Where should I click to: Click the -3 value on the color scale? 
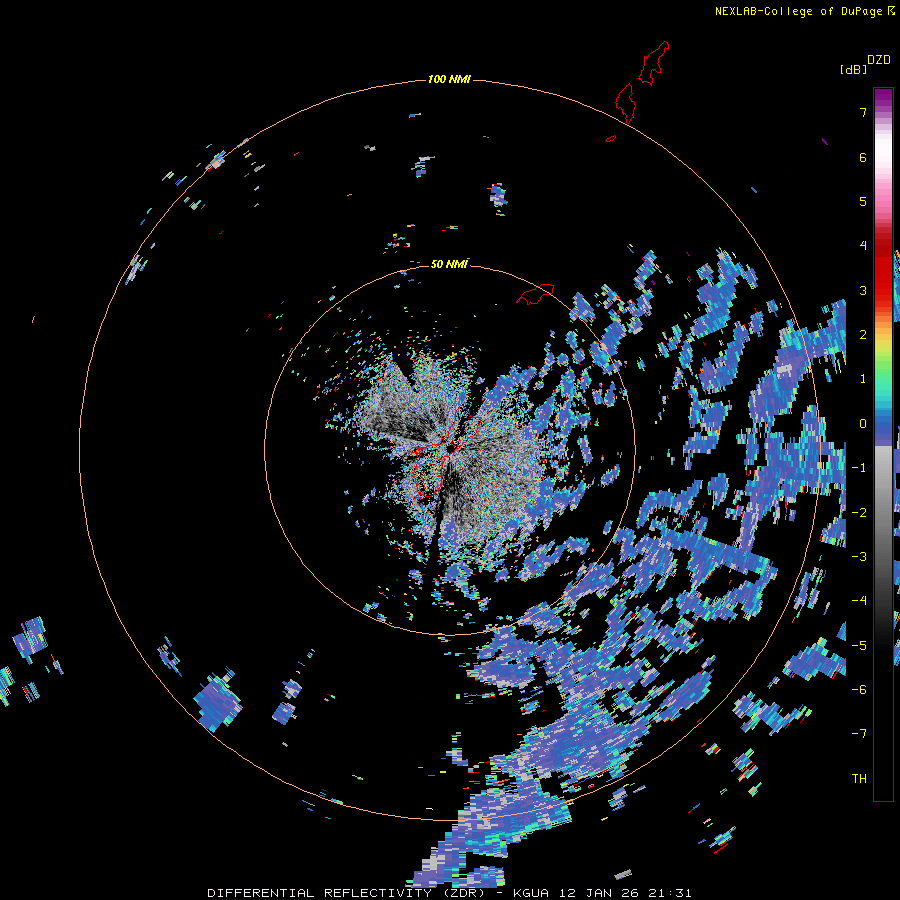(x=859, y=557)
